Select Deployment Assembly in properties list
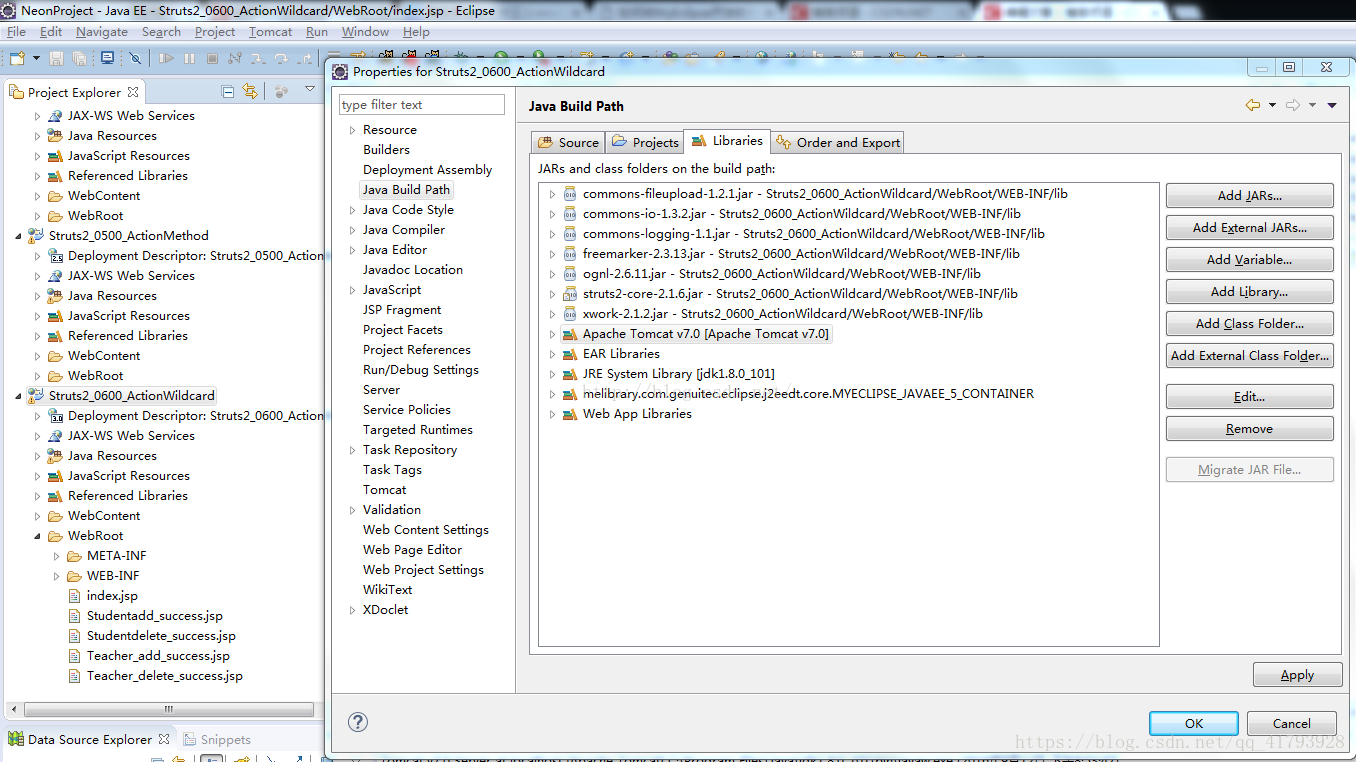Image resolution: width=1356 pixels, height=762 pixels. point(427,169)
